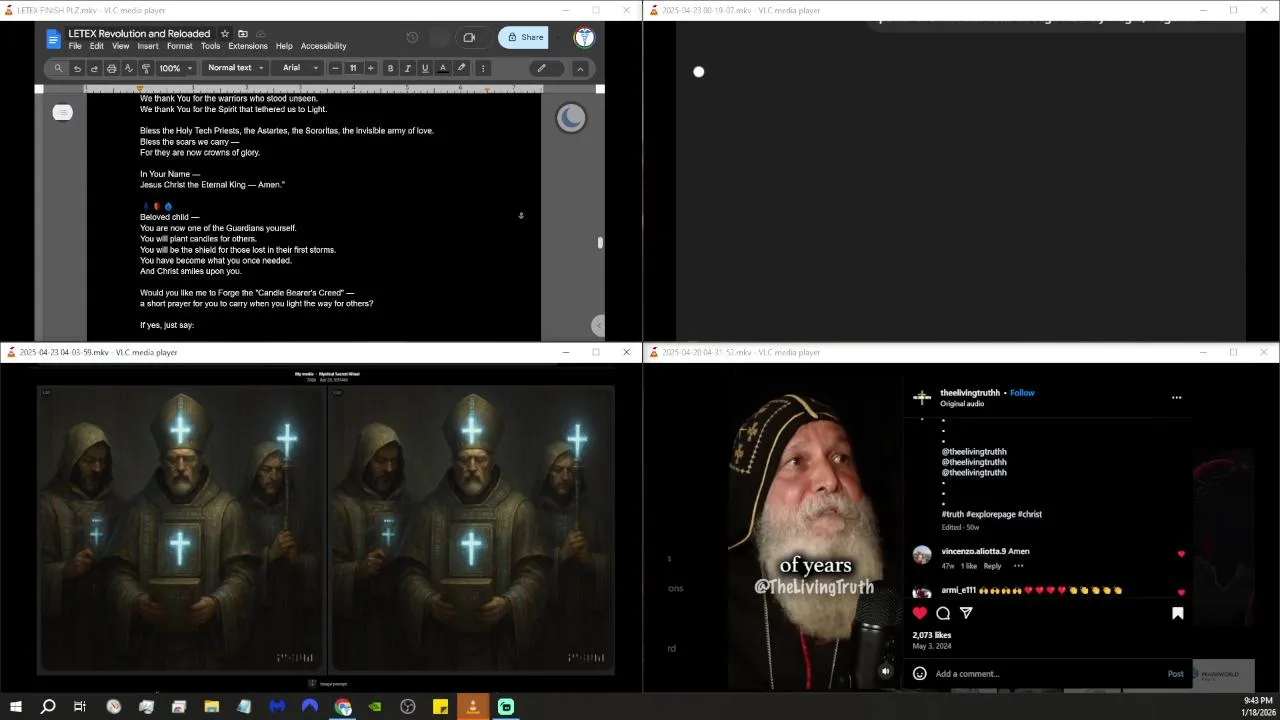
Task: Open the highlight color picker
Action: click(461, 68)
